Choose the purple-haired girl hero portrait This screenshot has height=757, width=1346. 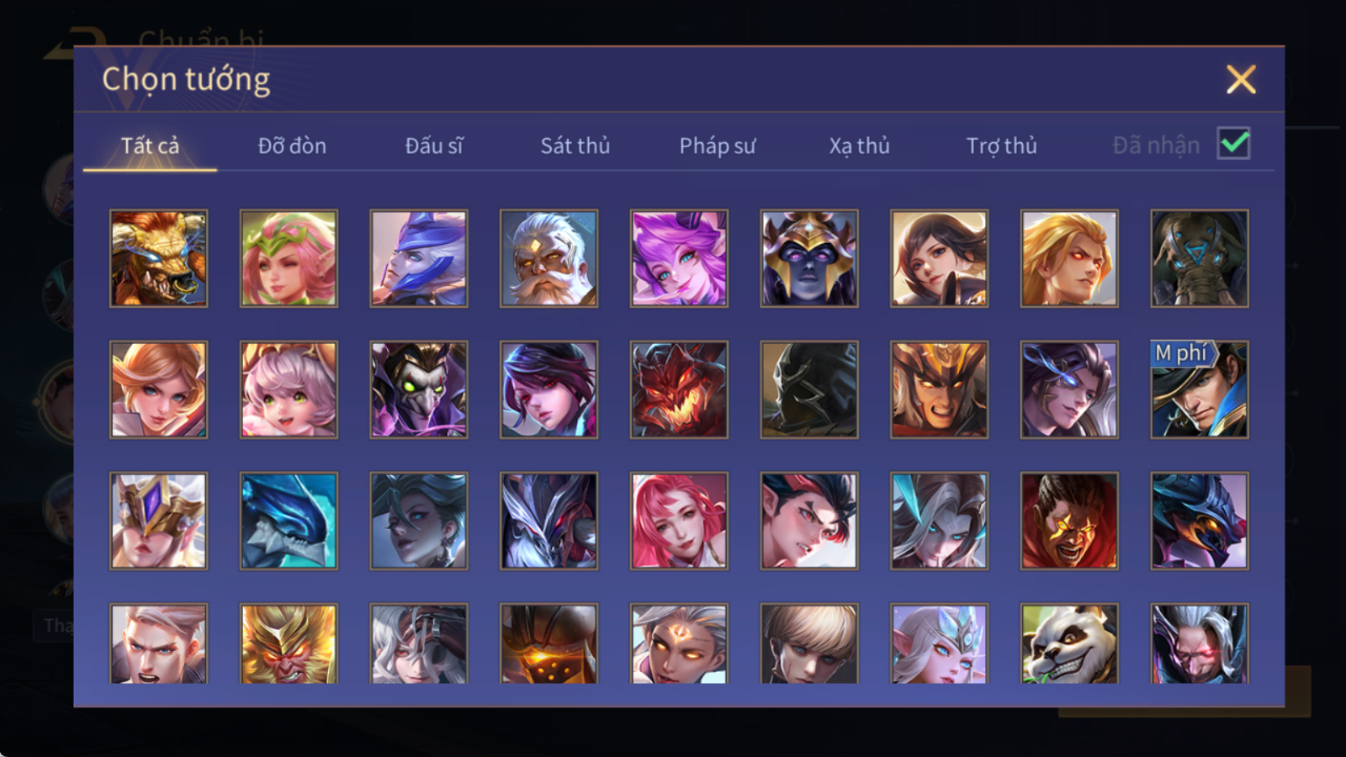(679, 258)
